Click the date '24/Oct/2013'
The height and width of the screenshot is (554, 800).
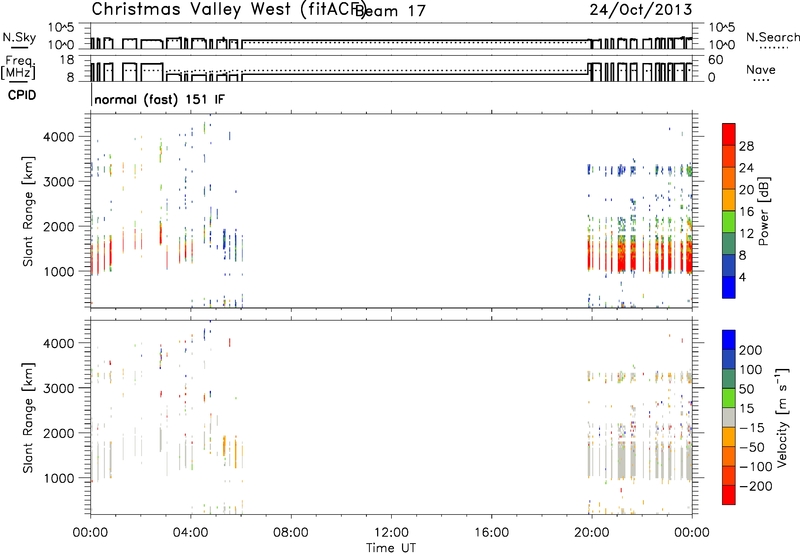[x=641, y=9]
